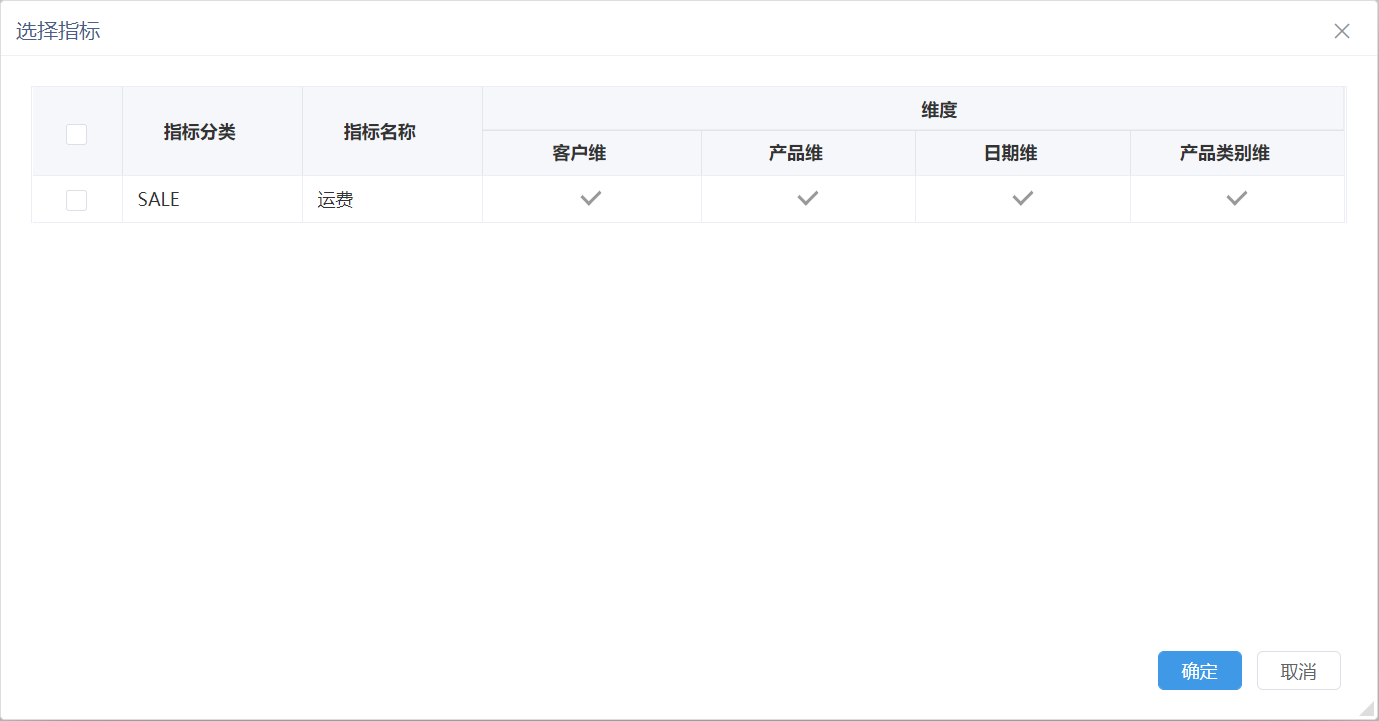
Task: Click the 维度 group header
Action: [x=913, y=109]
